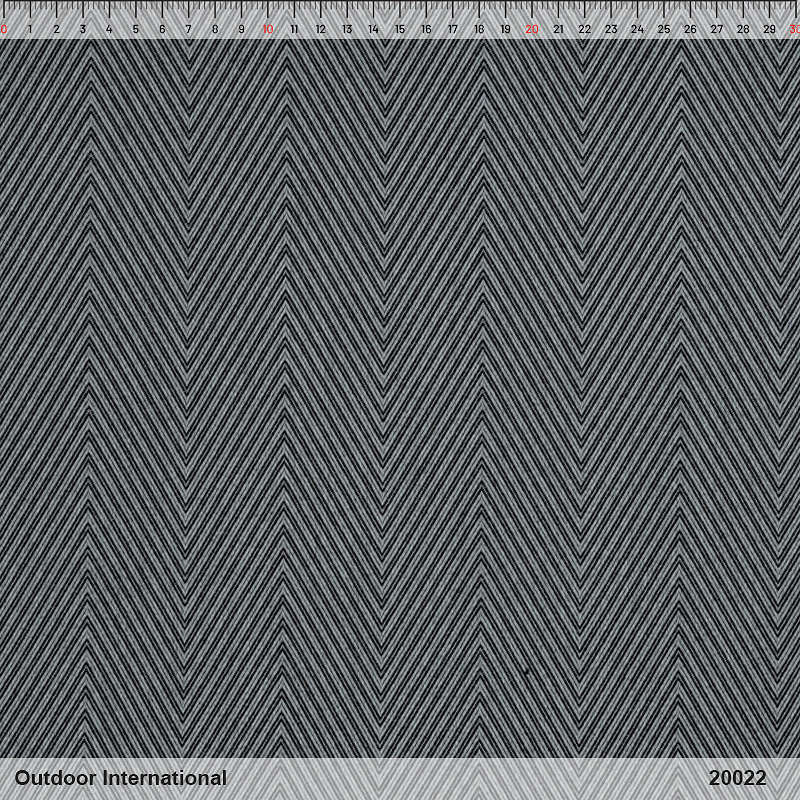This screenshot has width=800, height=800.
Task: Click the '18' ruler number
Action: pyautogui.click(x=479, y=29)
